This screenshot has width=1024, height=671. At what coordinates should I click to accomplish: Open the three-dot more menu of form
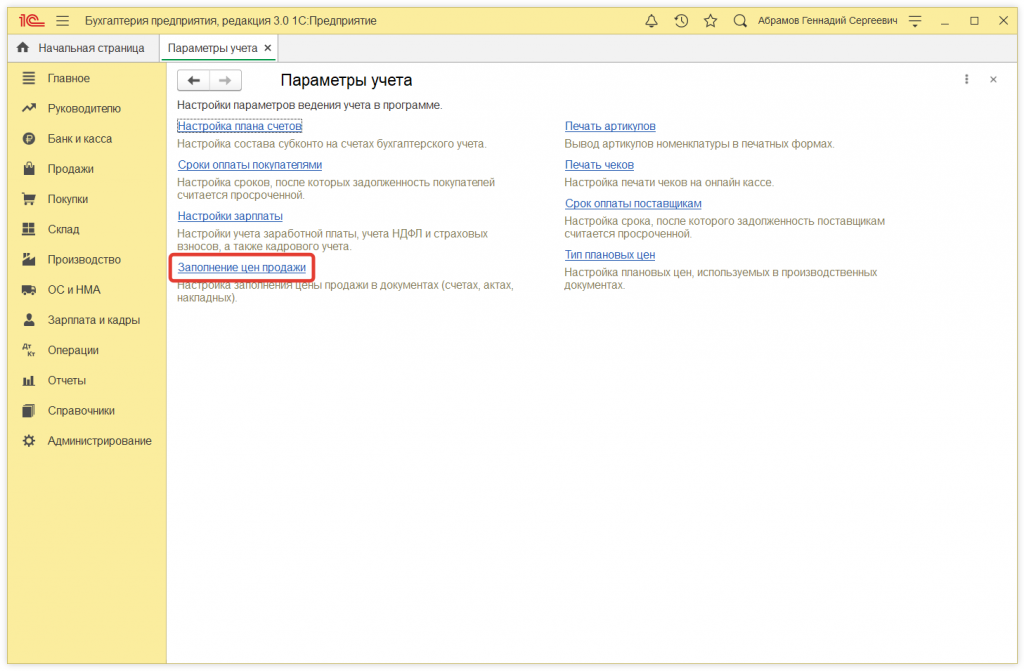click(x=966, y=80)
